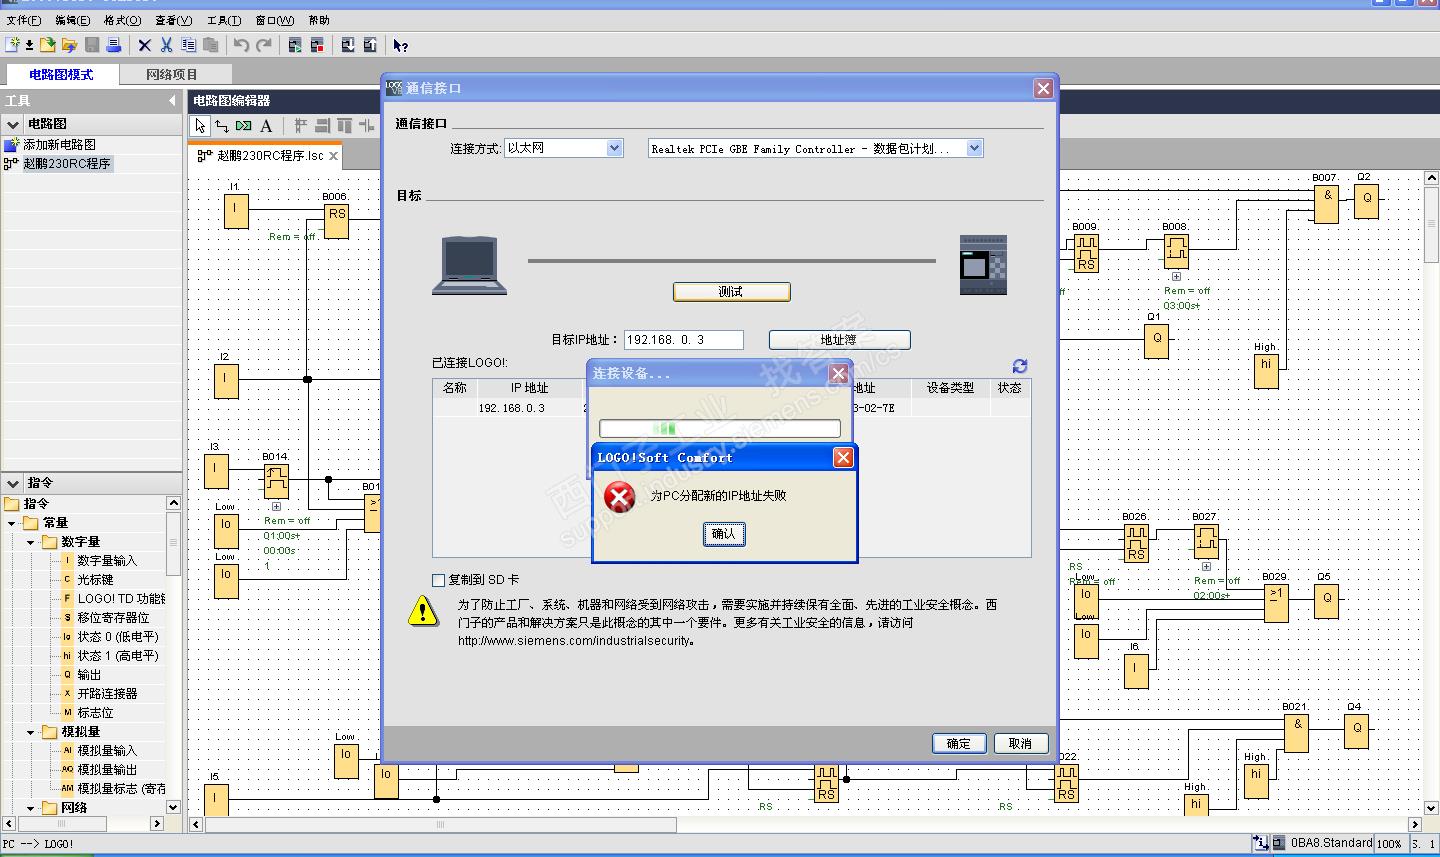Open the 文件(F) menu

pos(24,20)
